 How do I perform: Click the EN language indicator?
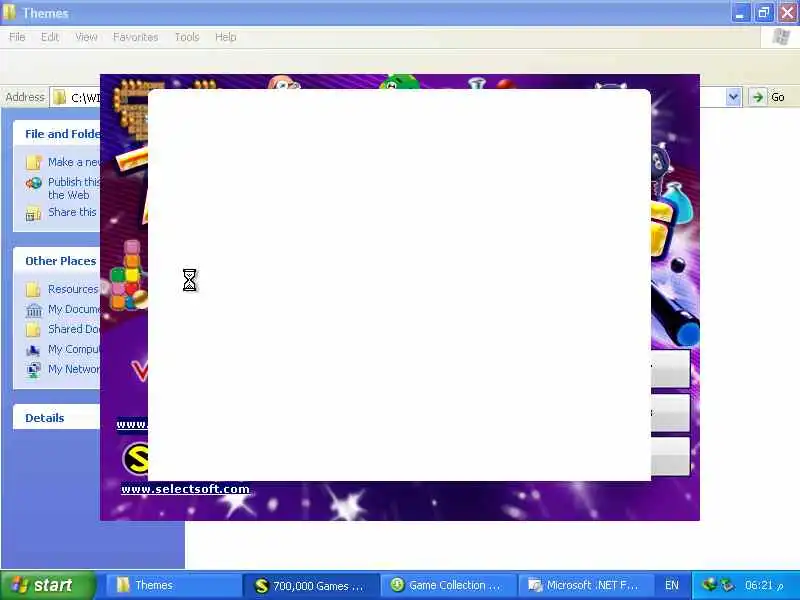coord(672,585)
